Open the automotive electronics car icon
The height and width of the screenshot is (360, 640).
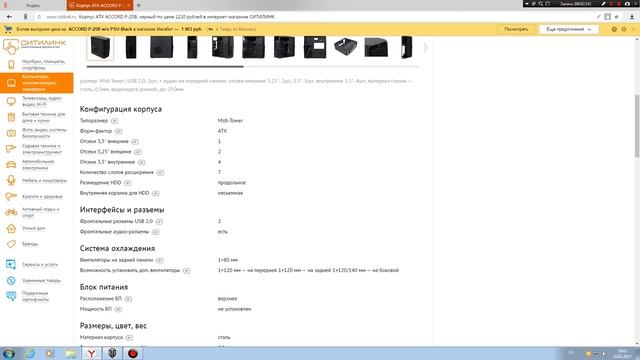click(x=11, y=164)
